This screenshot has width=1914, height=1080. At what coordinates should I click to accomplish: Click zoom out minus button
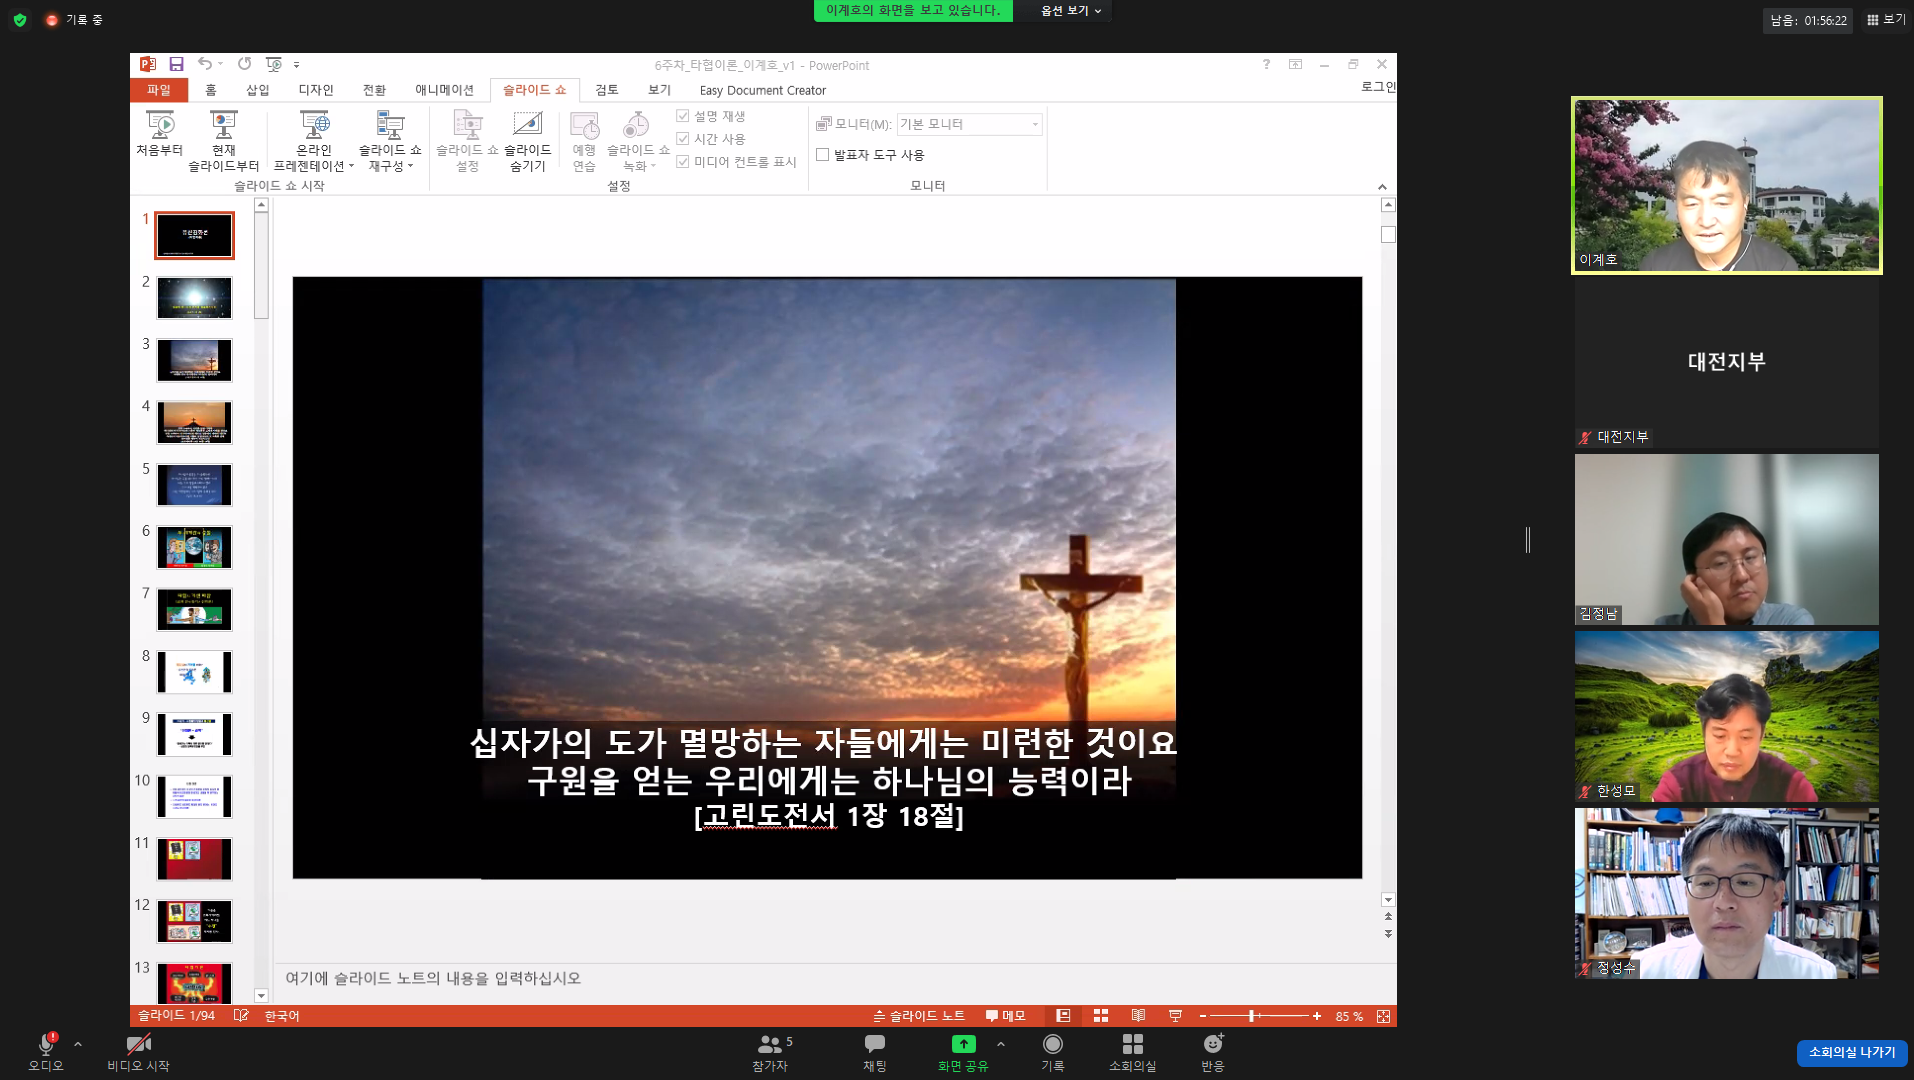[1203, 1016]
